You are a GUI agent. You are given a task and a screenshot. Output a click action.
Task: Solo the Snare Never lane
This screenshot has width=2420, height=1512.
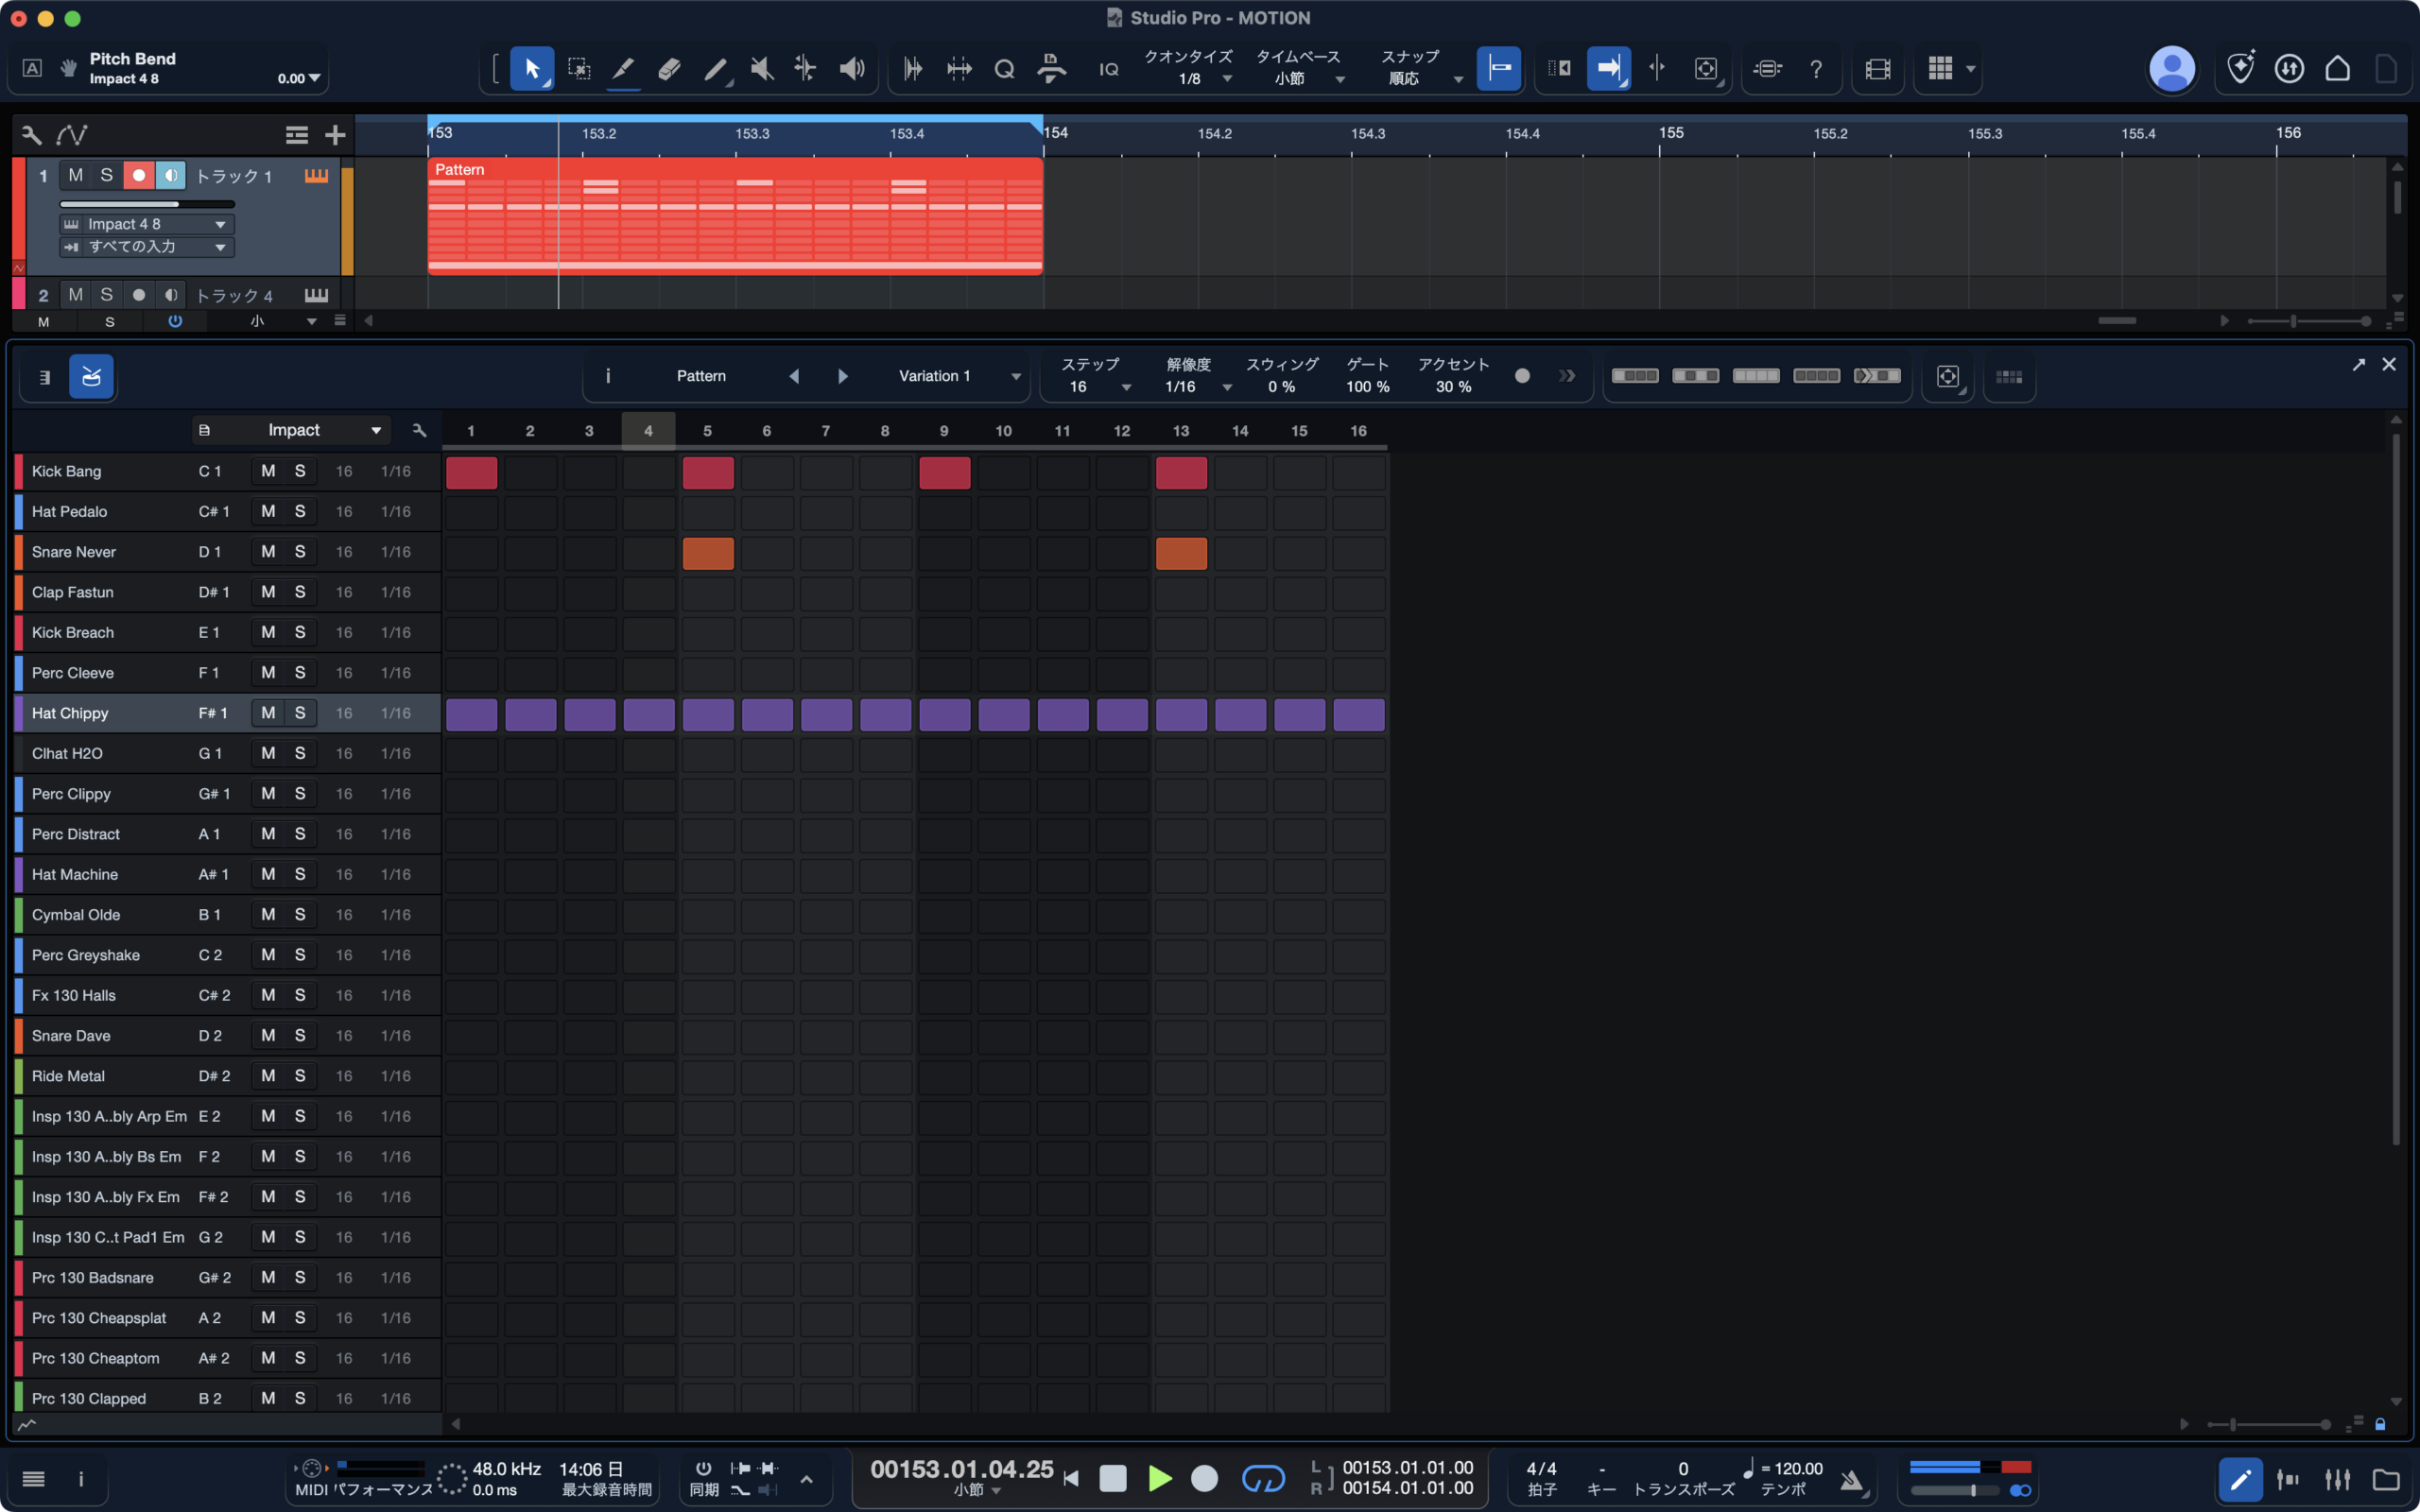(x=300, y=552)
